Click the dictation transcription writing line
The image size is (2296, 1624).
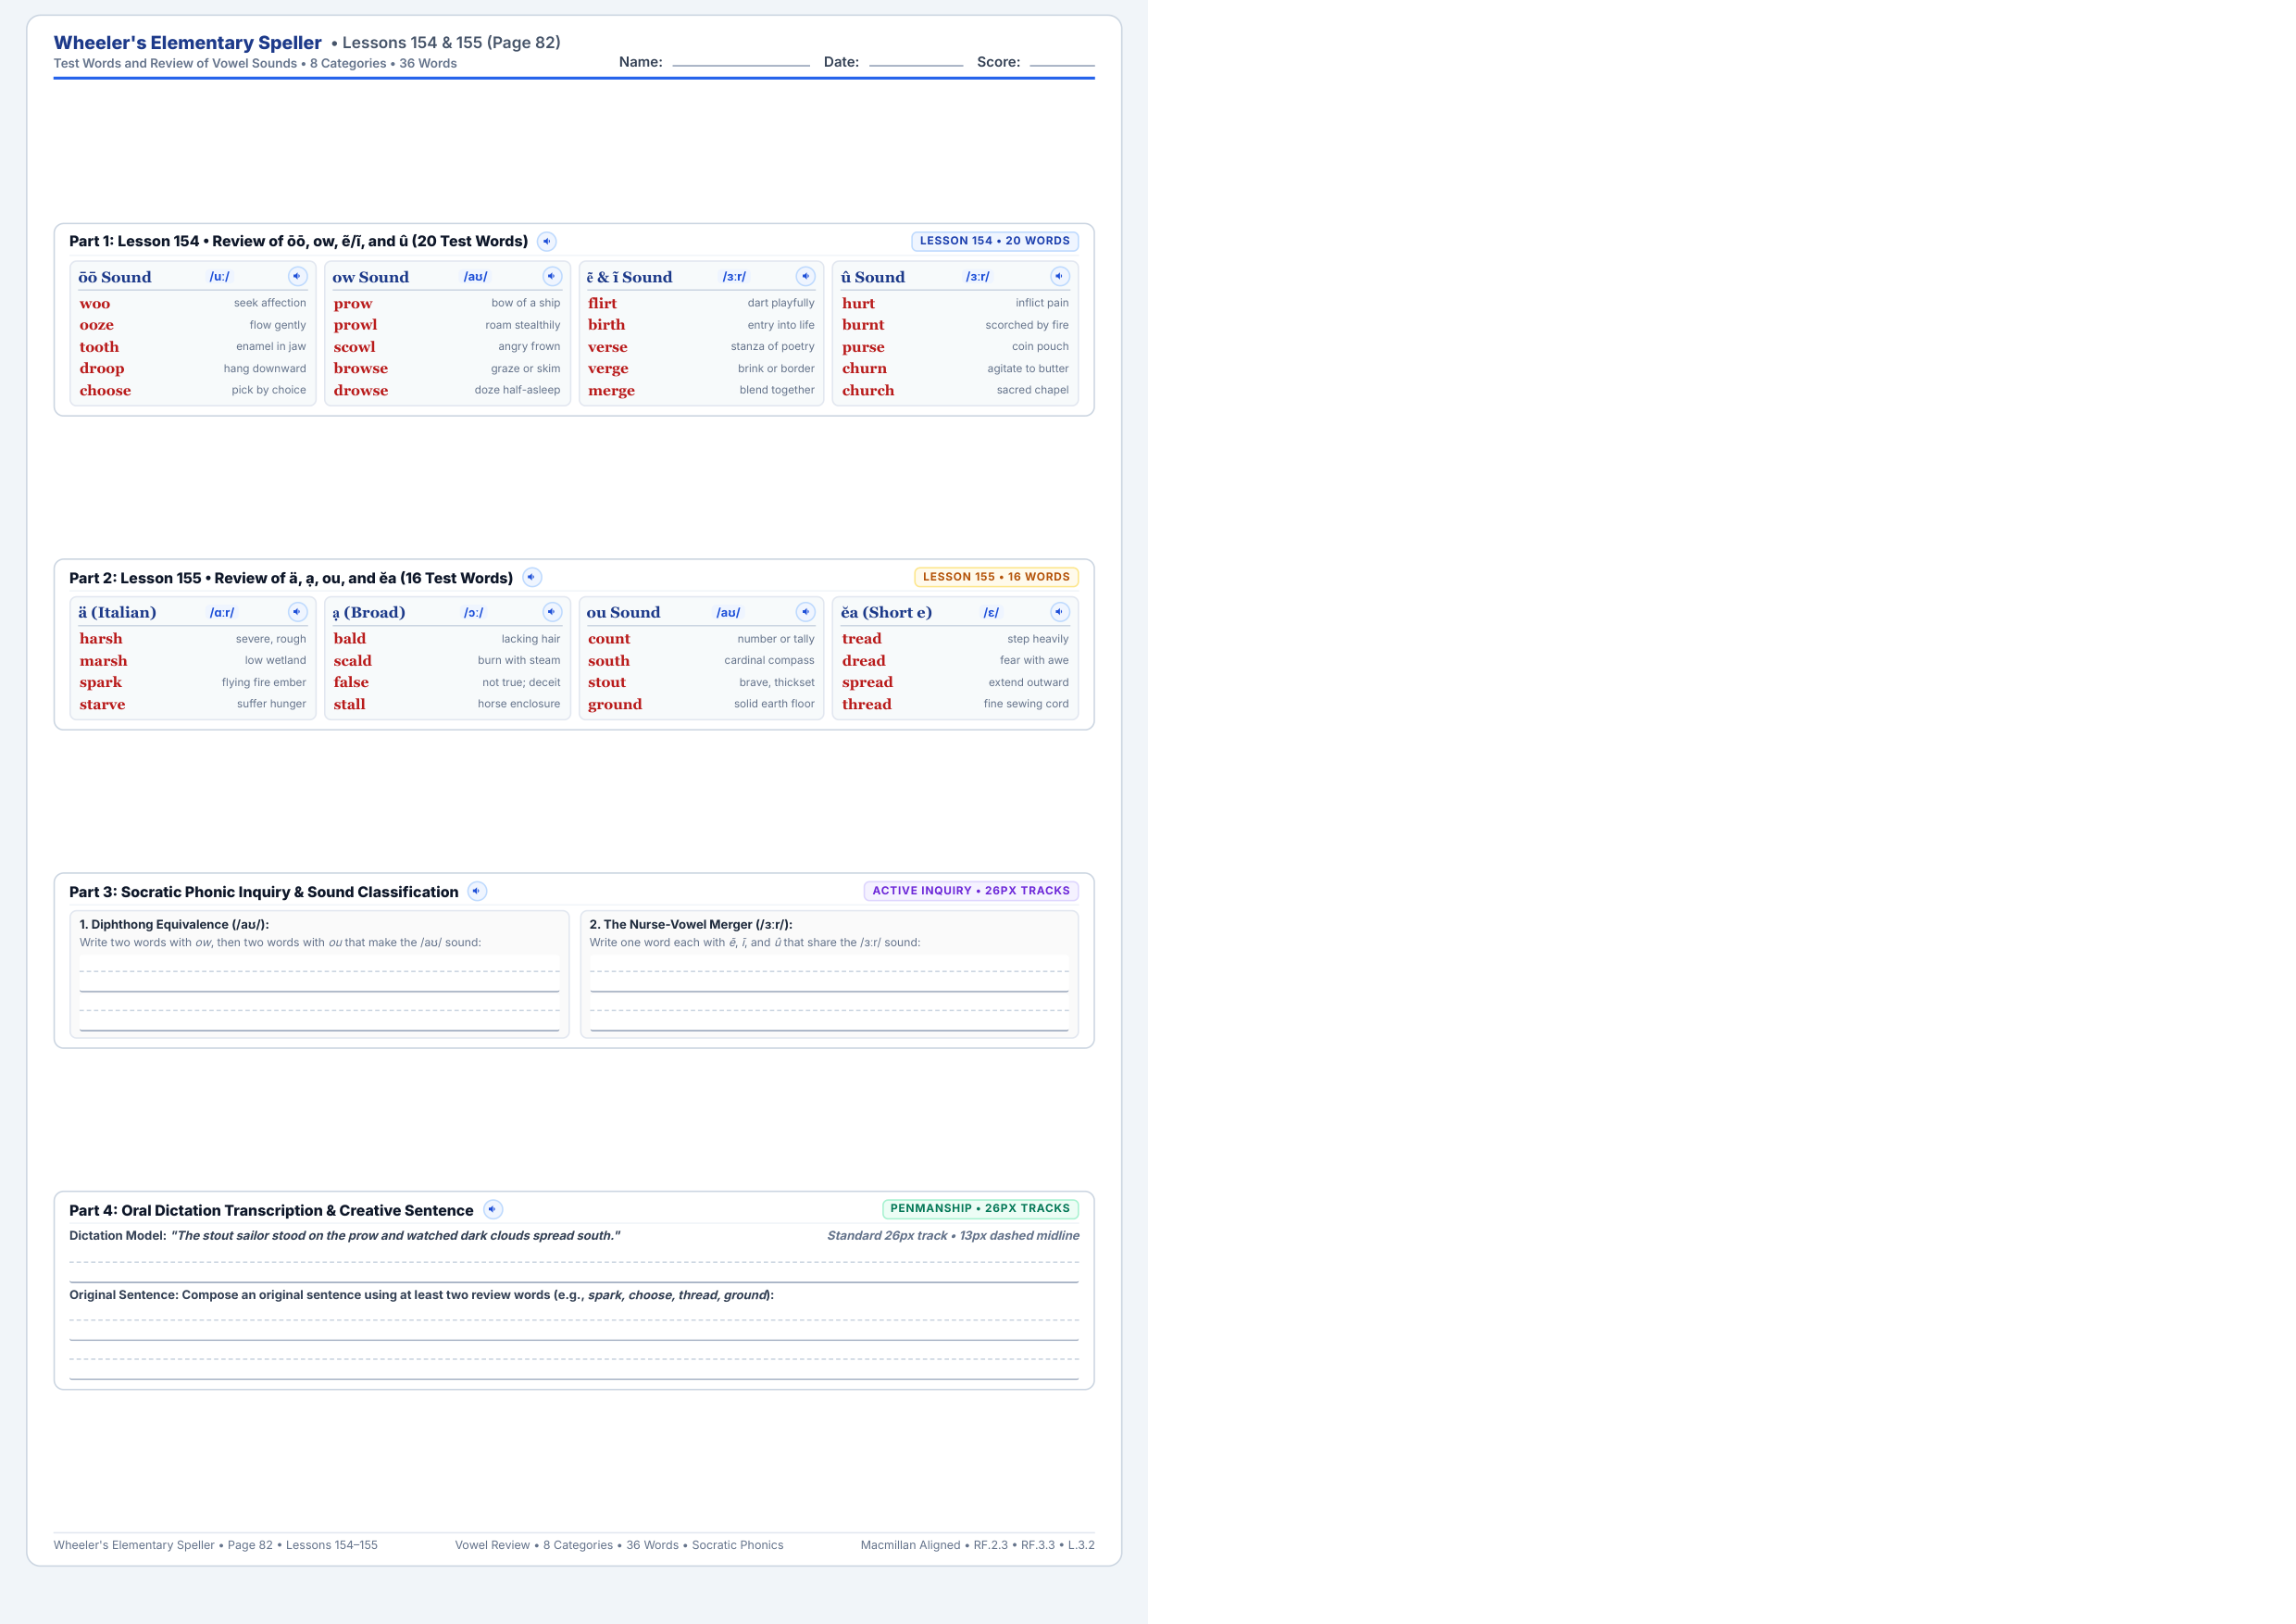574,1265
